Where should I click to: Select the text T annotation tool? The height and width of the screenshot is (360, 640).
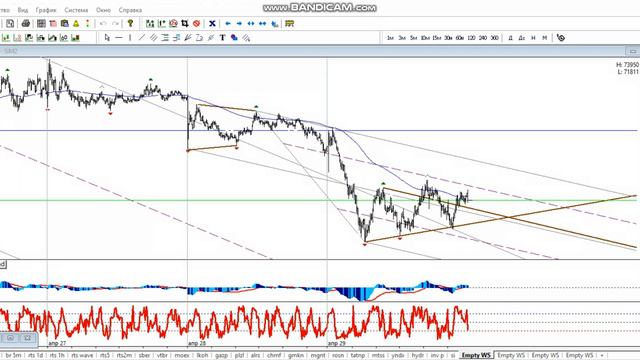pyautogui.click(x=222, y=38)
